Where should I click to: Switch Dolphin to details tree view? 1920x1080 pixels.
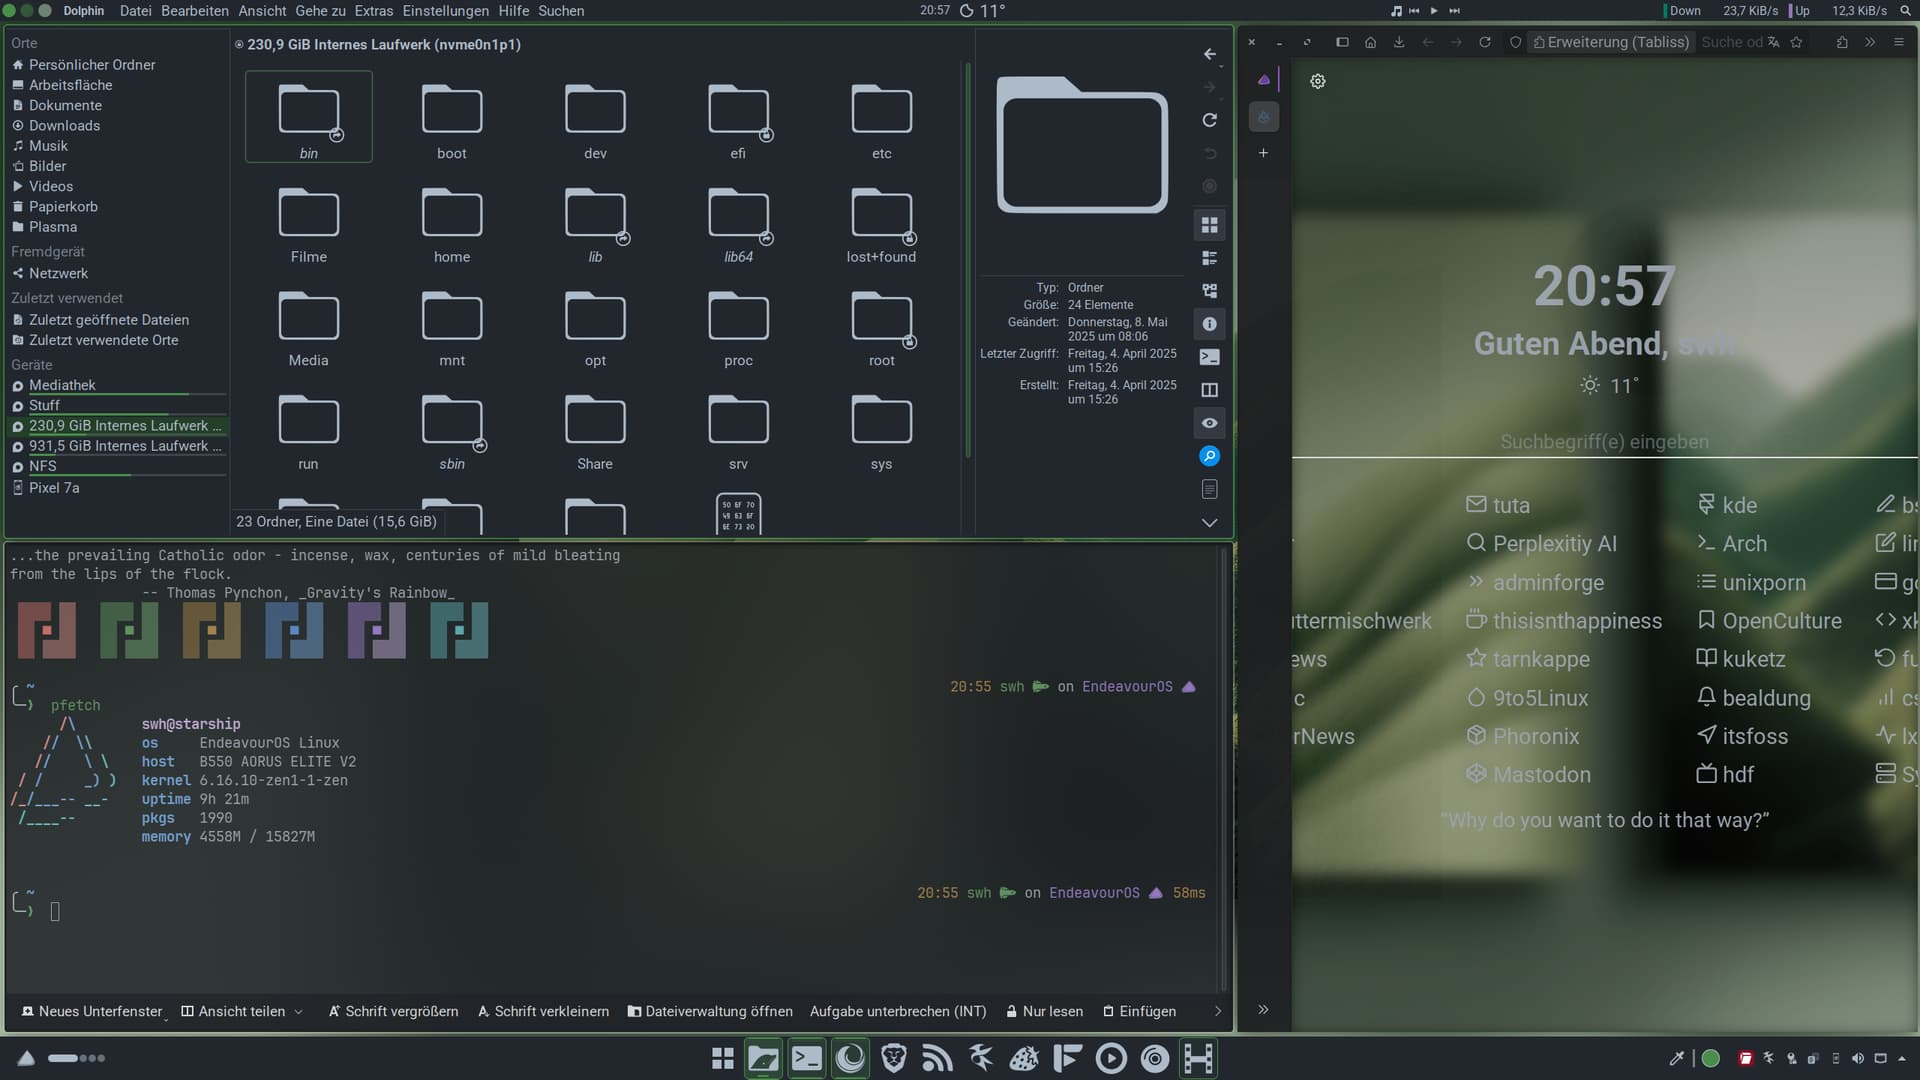pos(1209,291)
